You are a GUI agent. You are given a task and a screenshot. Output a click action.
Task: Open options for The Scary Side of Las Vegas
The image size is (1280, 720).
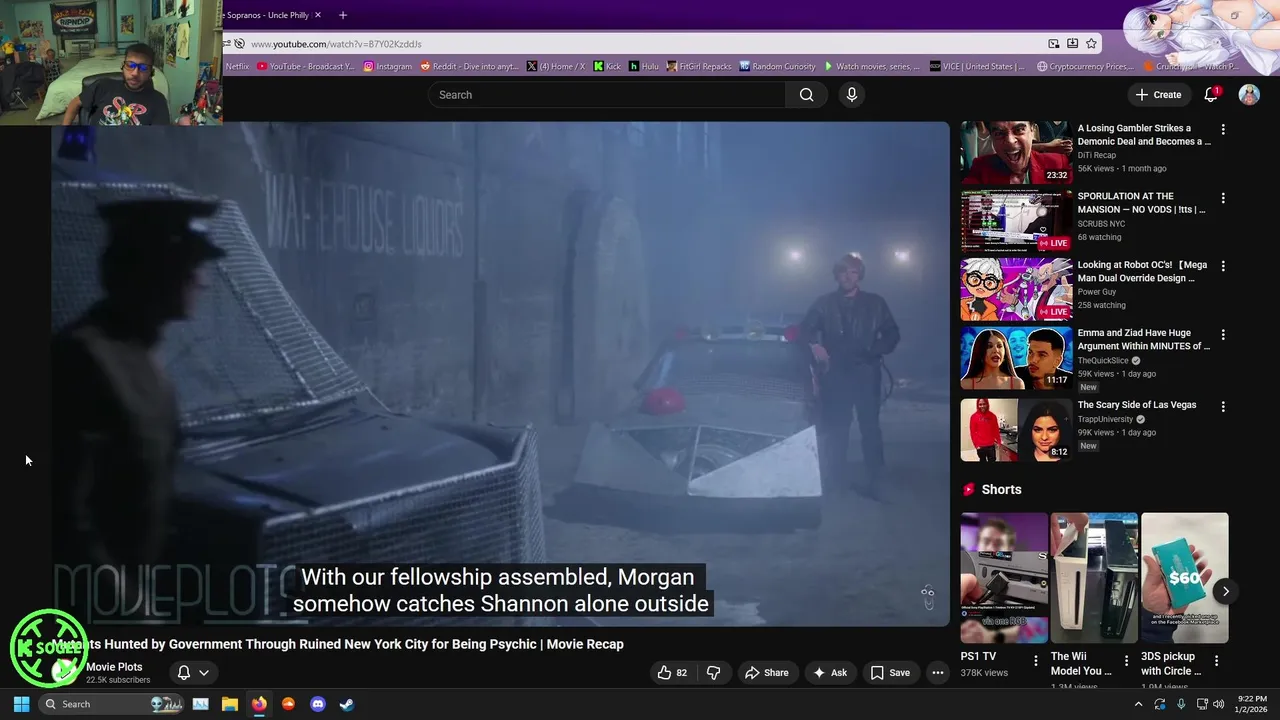coord(1222,407)
